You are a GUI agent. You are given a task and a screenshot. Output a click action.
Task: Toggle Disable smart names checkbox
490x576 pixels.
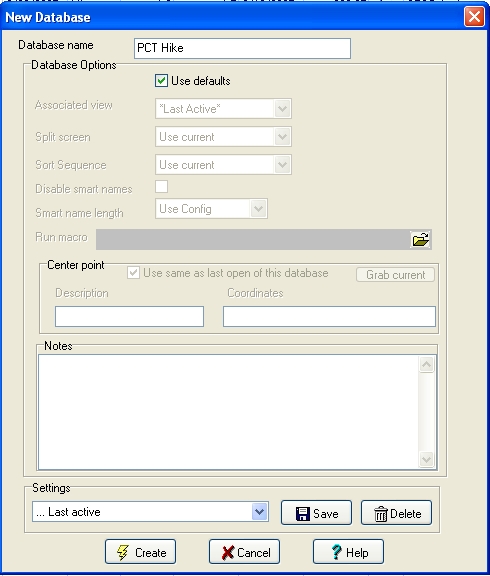point(162,187)
